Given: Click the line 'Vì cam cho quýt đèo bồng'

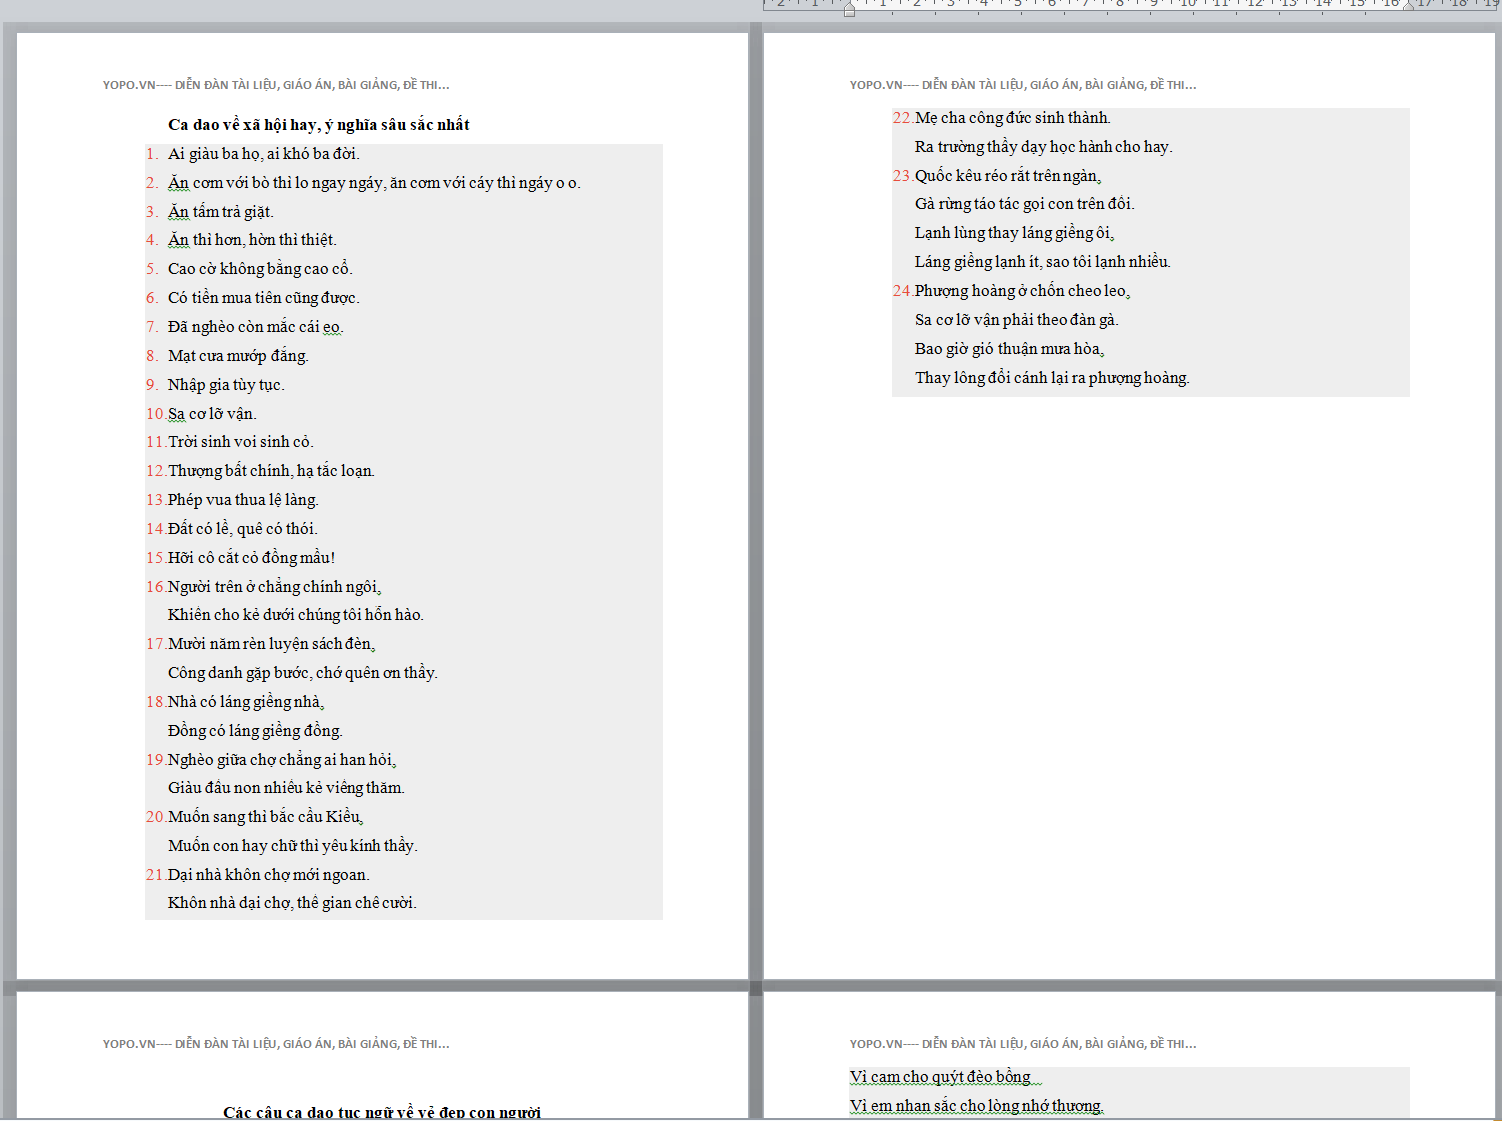Looking at the screenshot, I should coord(940,1077).
